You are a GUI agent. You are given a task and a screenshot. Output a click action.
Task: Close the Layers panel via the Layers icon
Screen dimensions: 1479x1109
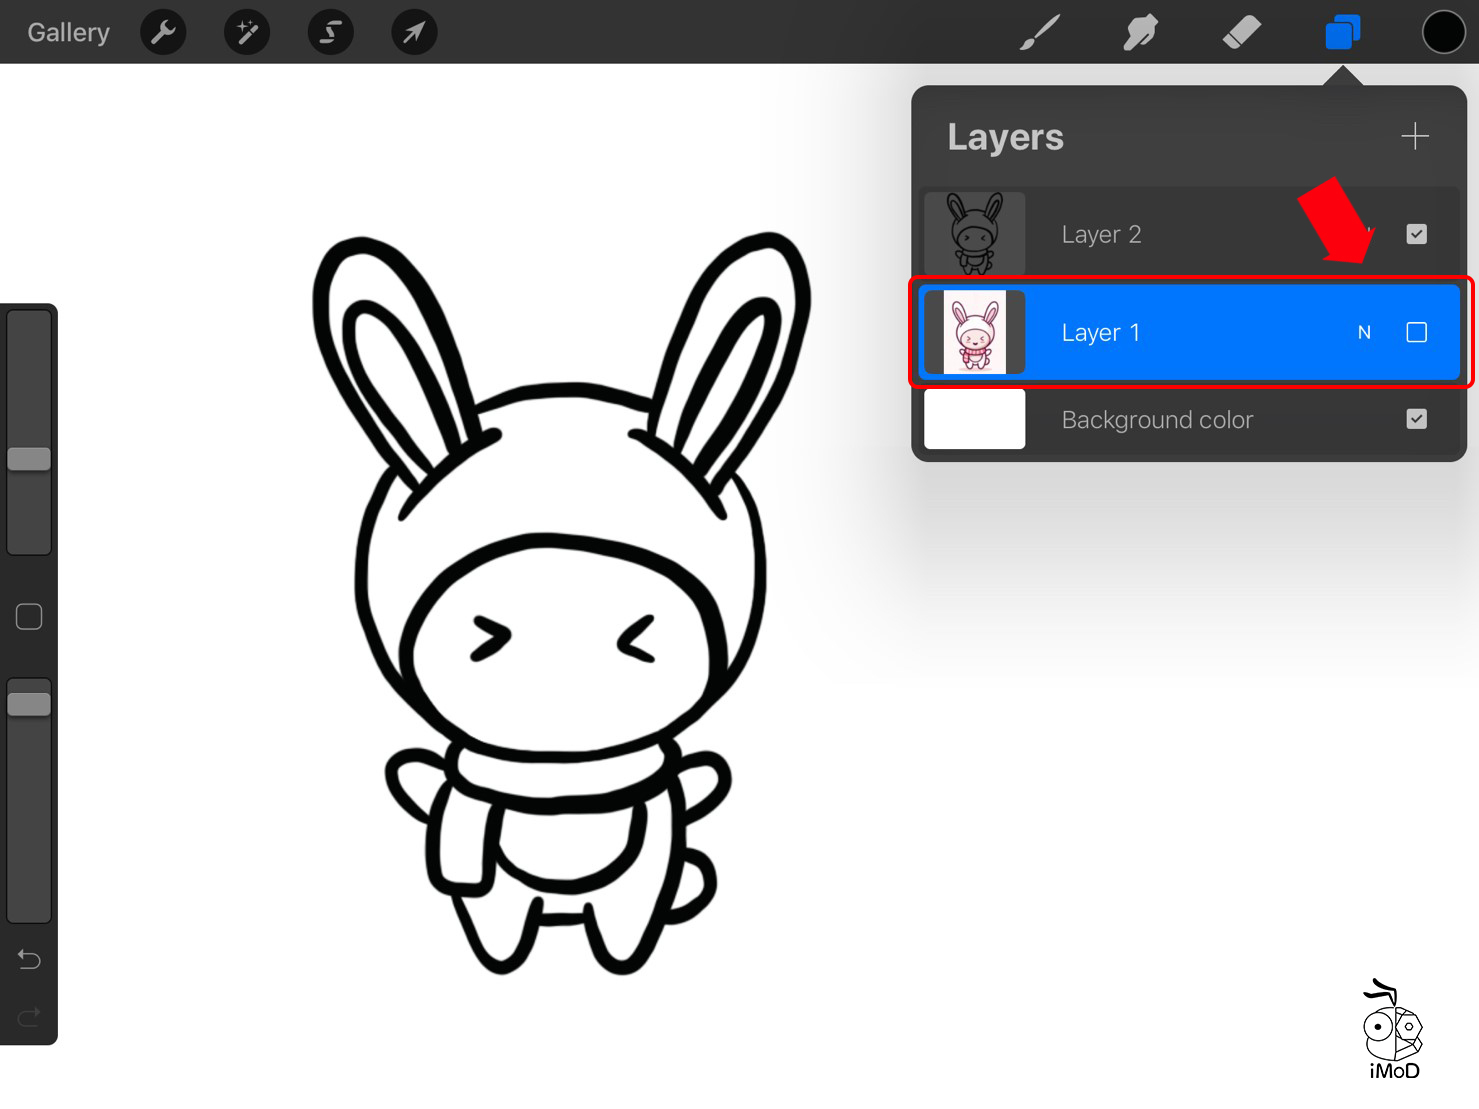1342,33
